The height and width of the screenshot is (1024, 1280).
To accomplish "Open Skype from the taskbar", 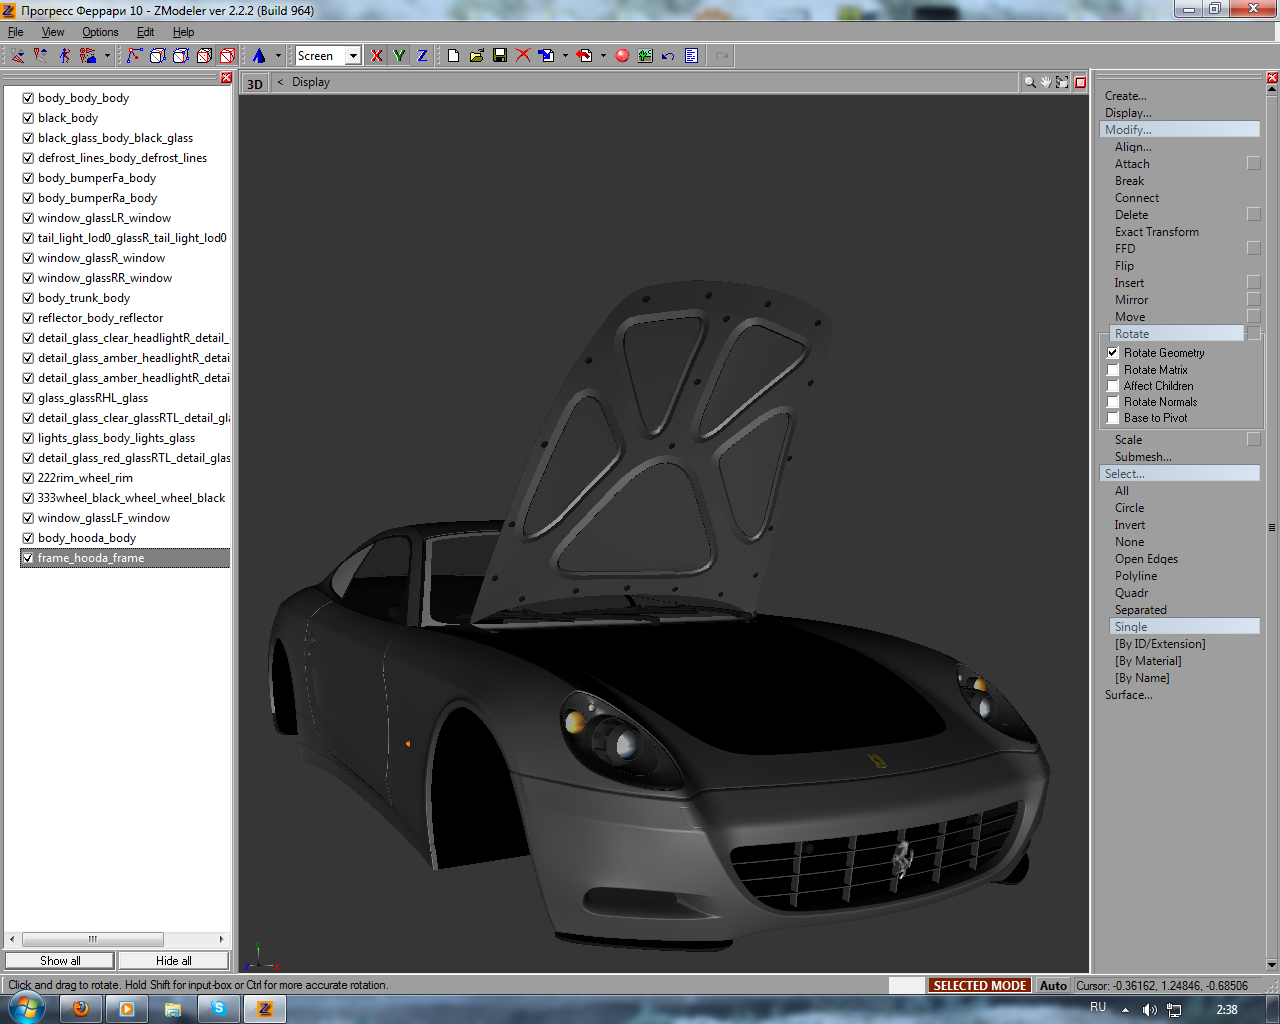I will pos(219,1009).
